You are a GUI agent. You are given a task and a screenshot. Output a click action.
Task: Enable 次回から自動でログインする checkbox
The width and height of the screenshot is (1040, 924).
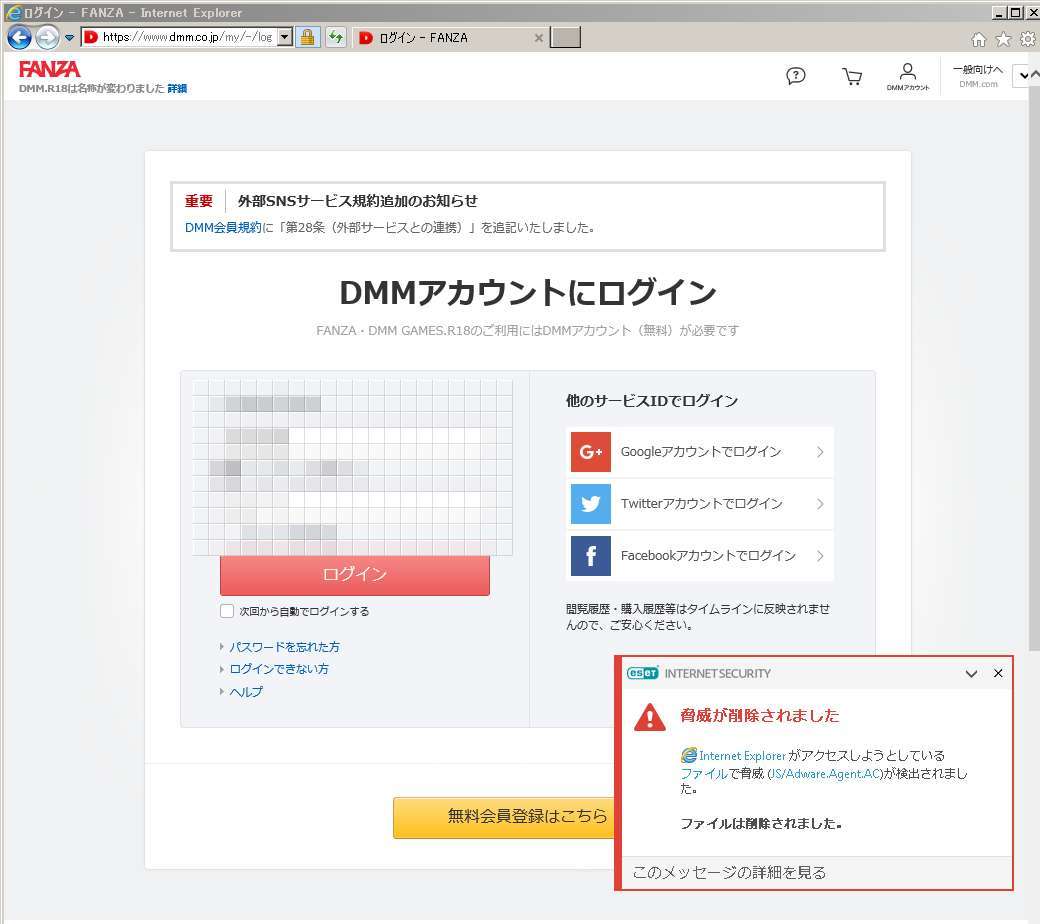[227, 611]
